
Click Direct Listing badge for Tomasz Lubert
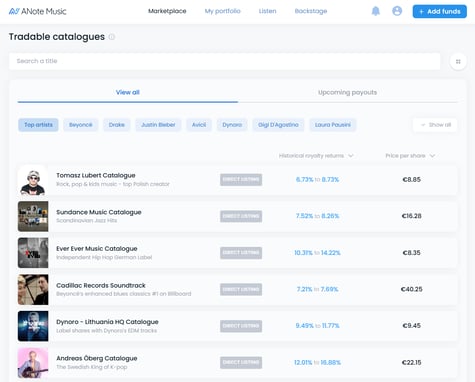[241, 180]
